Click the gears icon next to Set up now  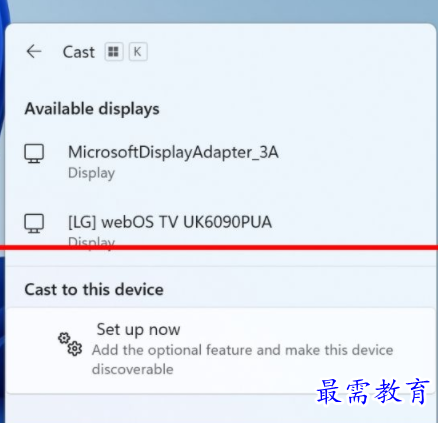[x=70, y=344]
